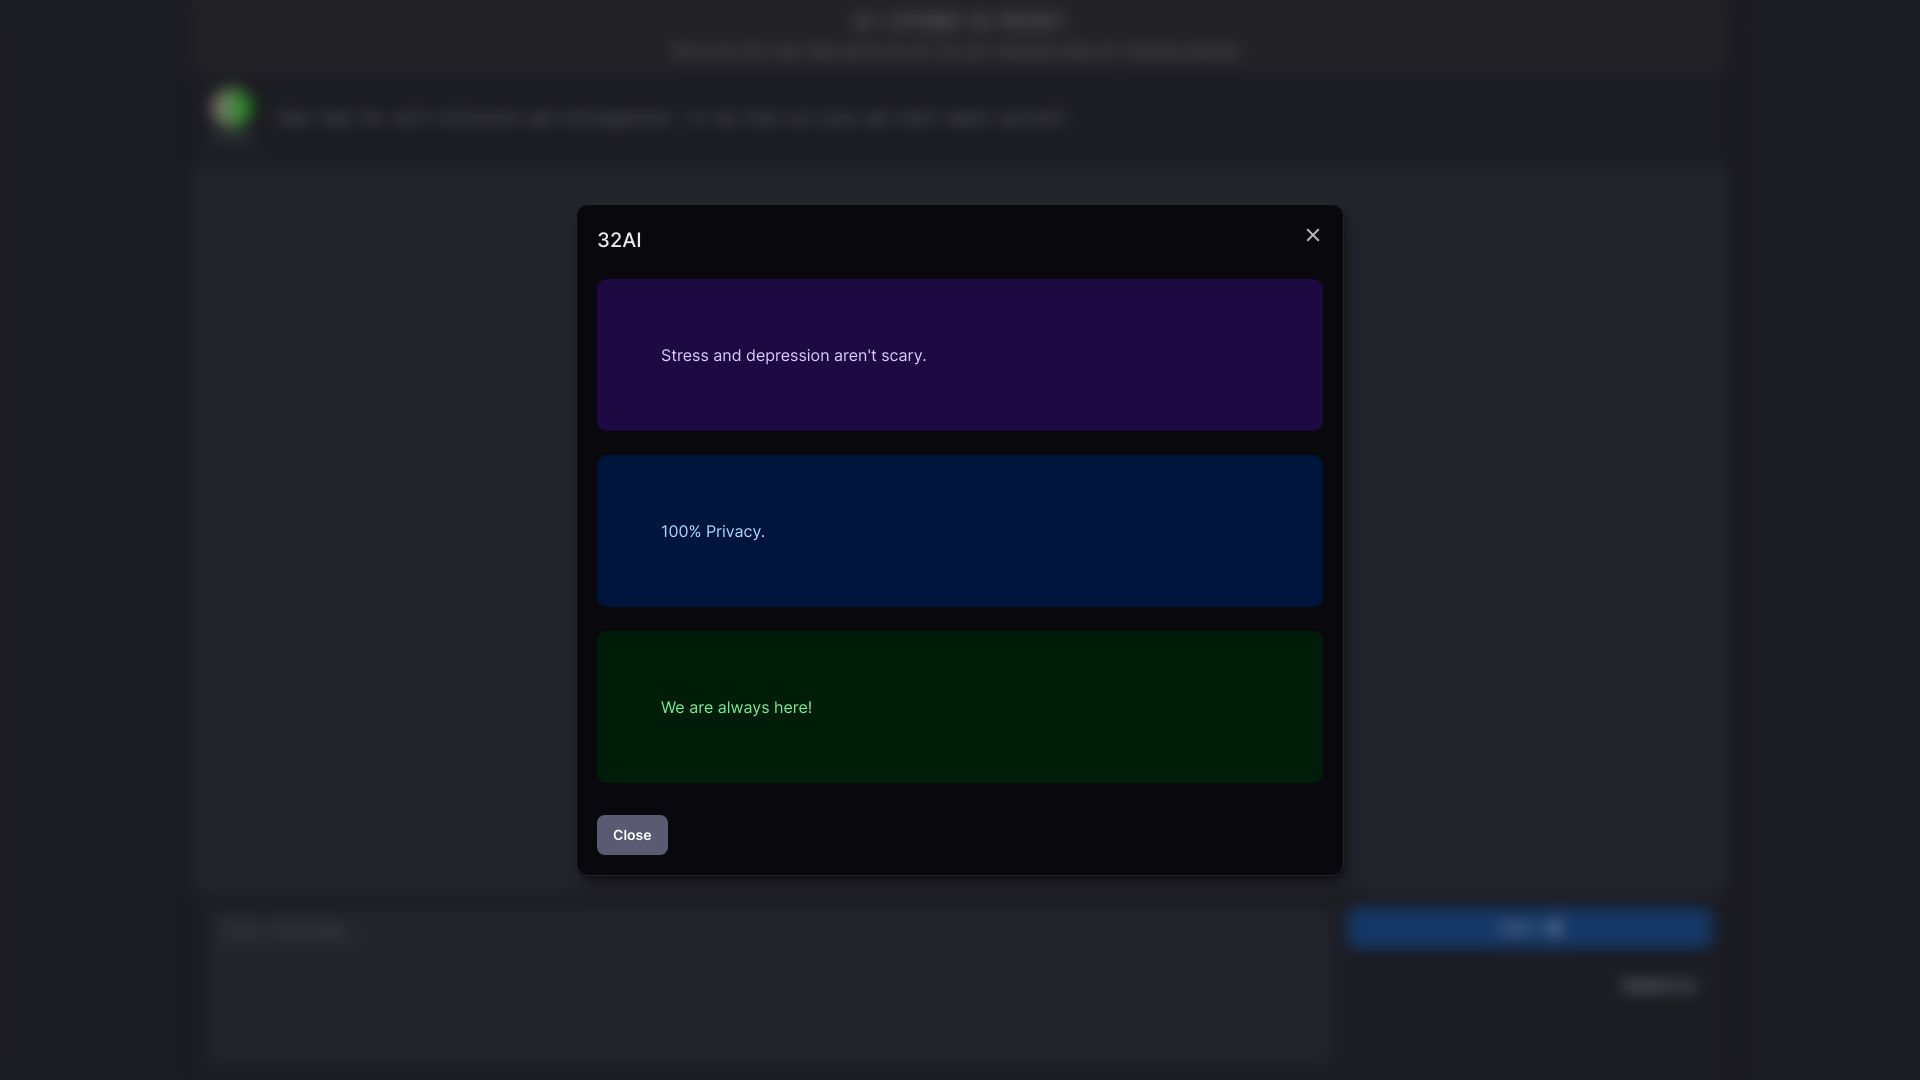The image size is (1920, 1080).
Task: Click the circular icon on the blue action bar
Action: (1553, 927)
